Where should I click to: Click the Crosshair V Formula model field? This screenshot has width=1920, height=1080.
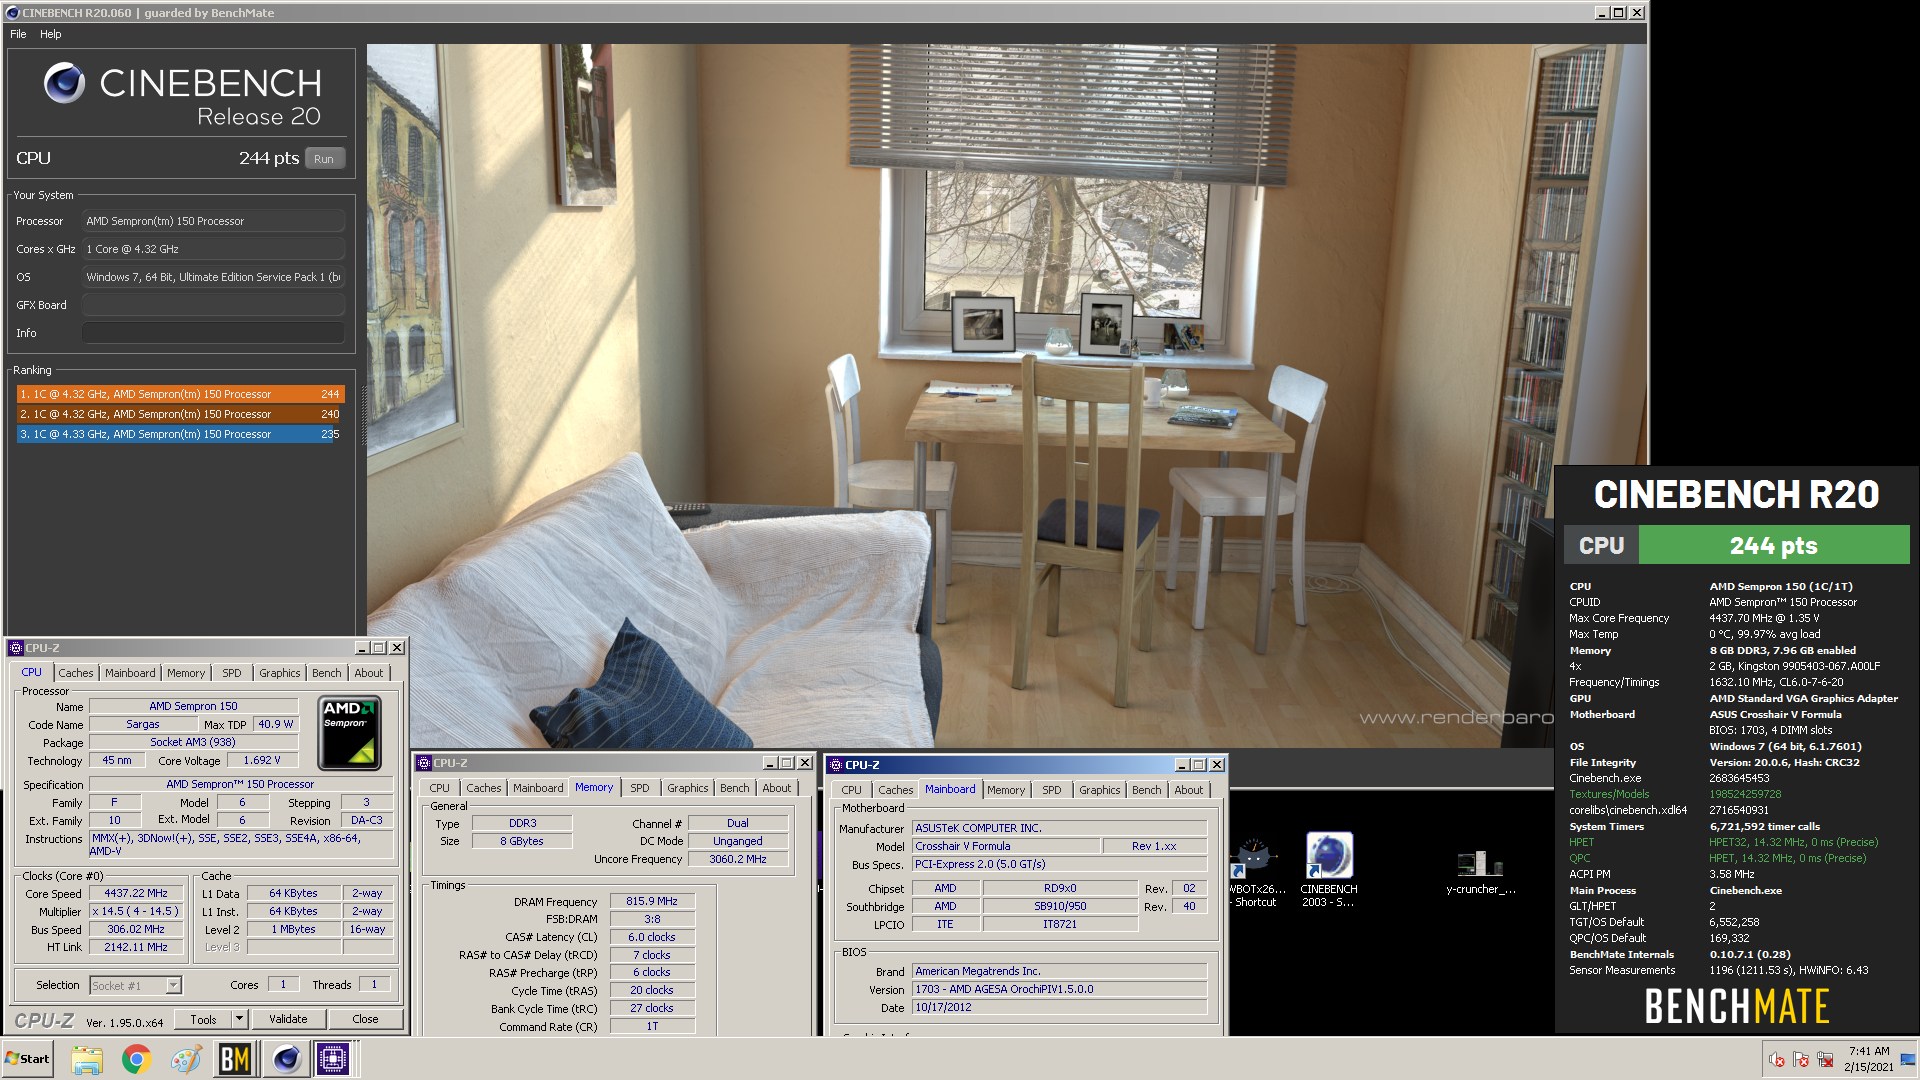tap(1005, 846)
